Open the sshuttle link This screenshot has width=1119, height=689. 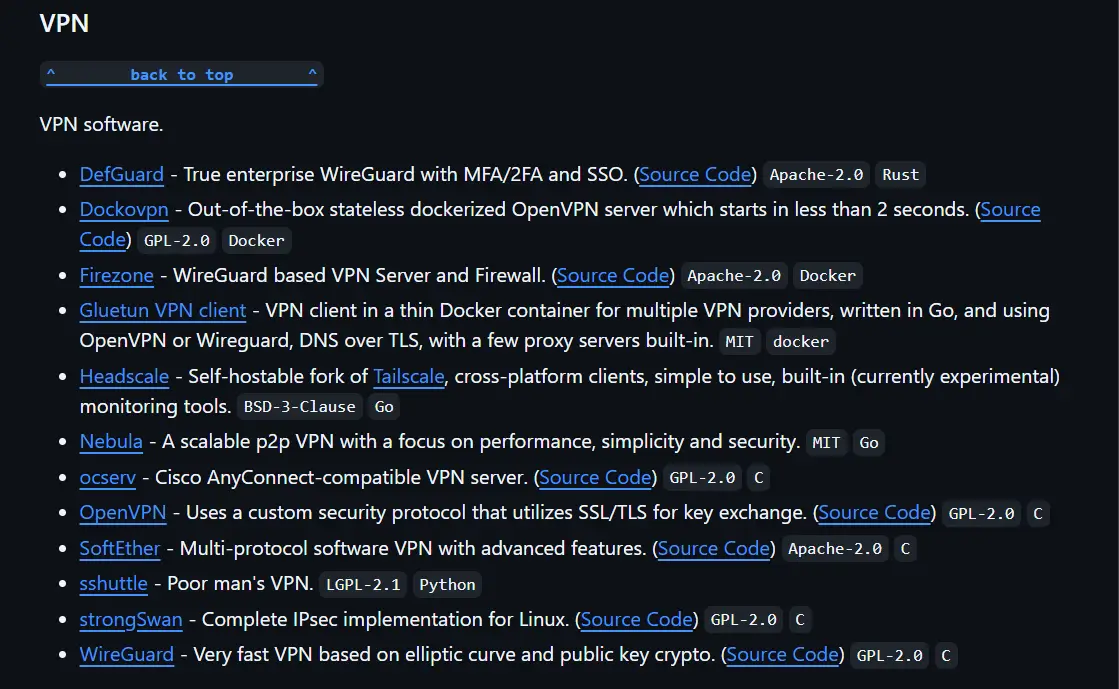(x=113, y=583)
